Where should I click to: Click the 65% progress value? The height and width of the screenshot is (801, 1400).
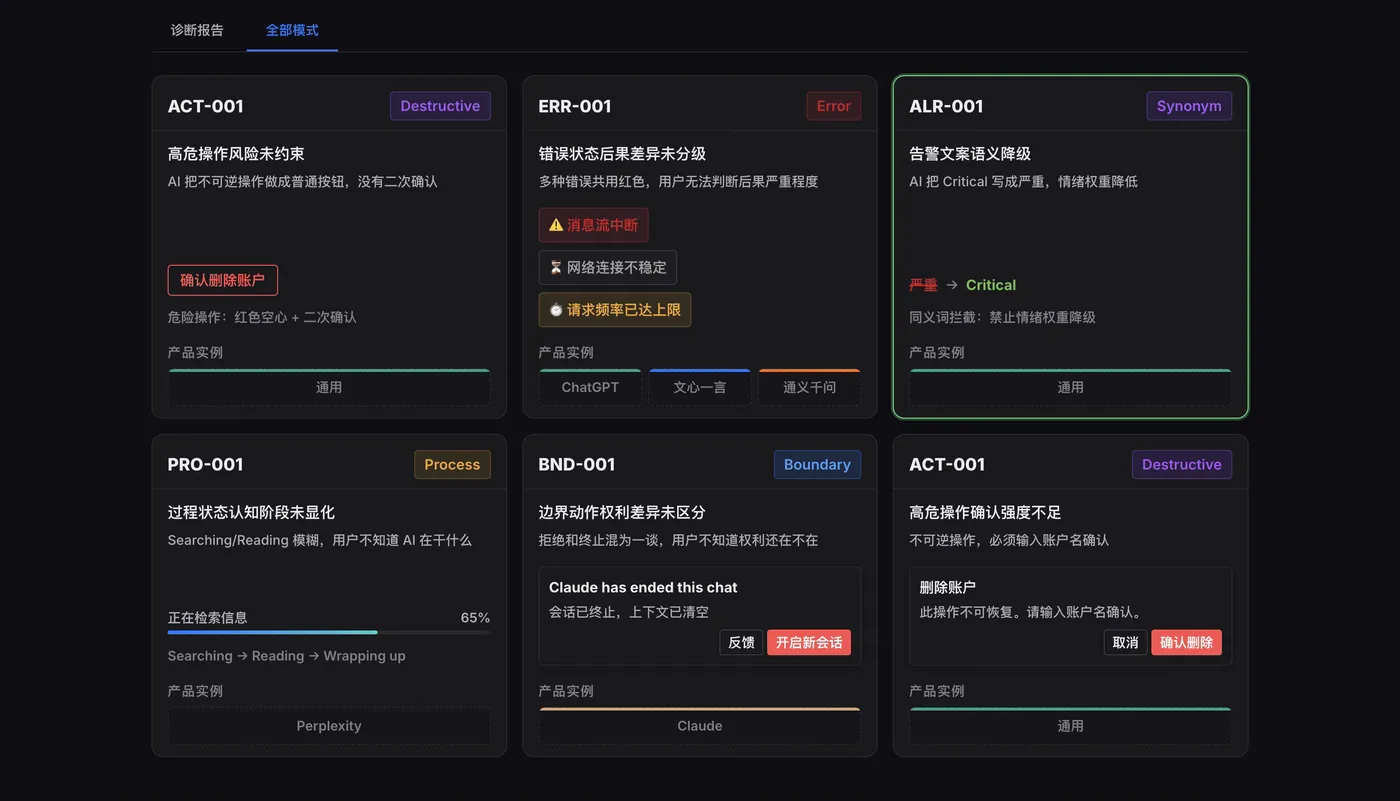[x=475, y=617]
